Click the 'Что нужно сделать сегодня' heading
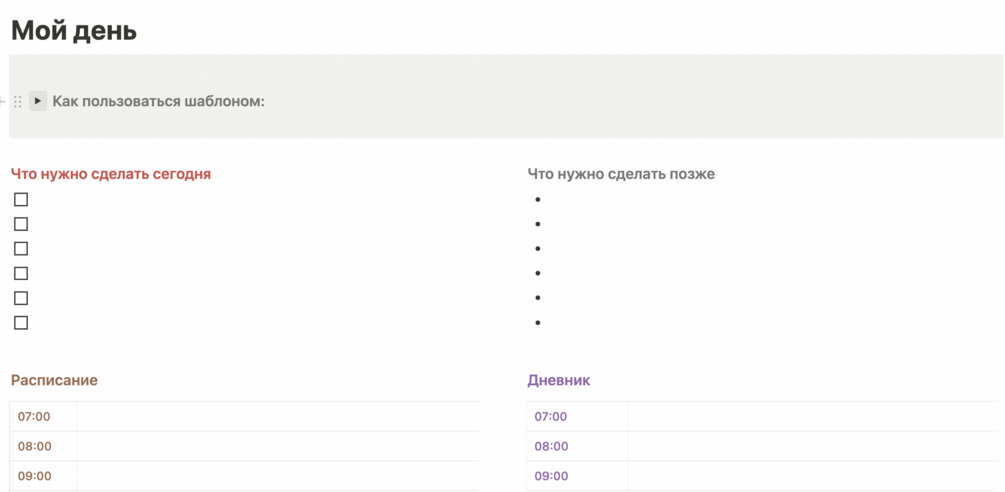The height and width of the screenshot is (492, 1005). pos(111,174)
